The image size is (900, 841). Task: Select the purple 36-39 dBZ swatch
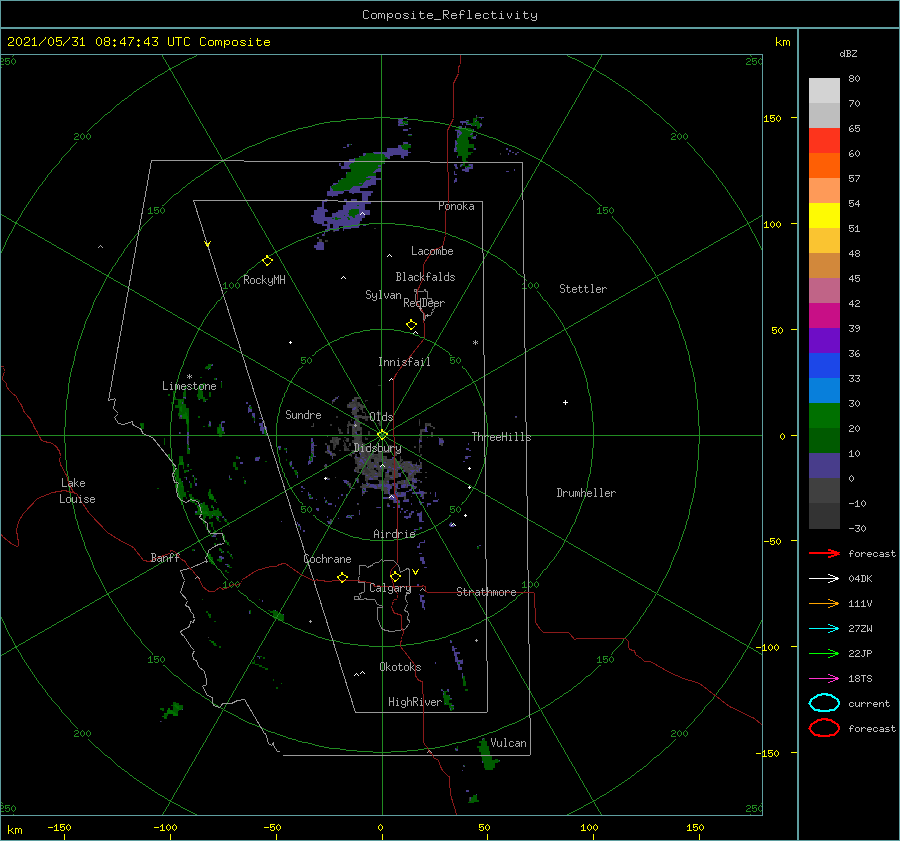824,340
